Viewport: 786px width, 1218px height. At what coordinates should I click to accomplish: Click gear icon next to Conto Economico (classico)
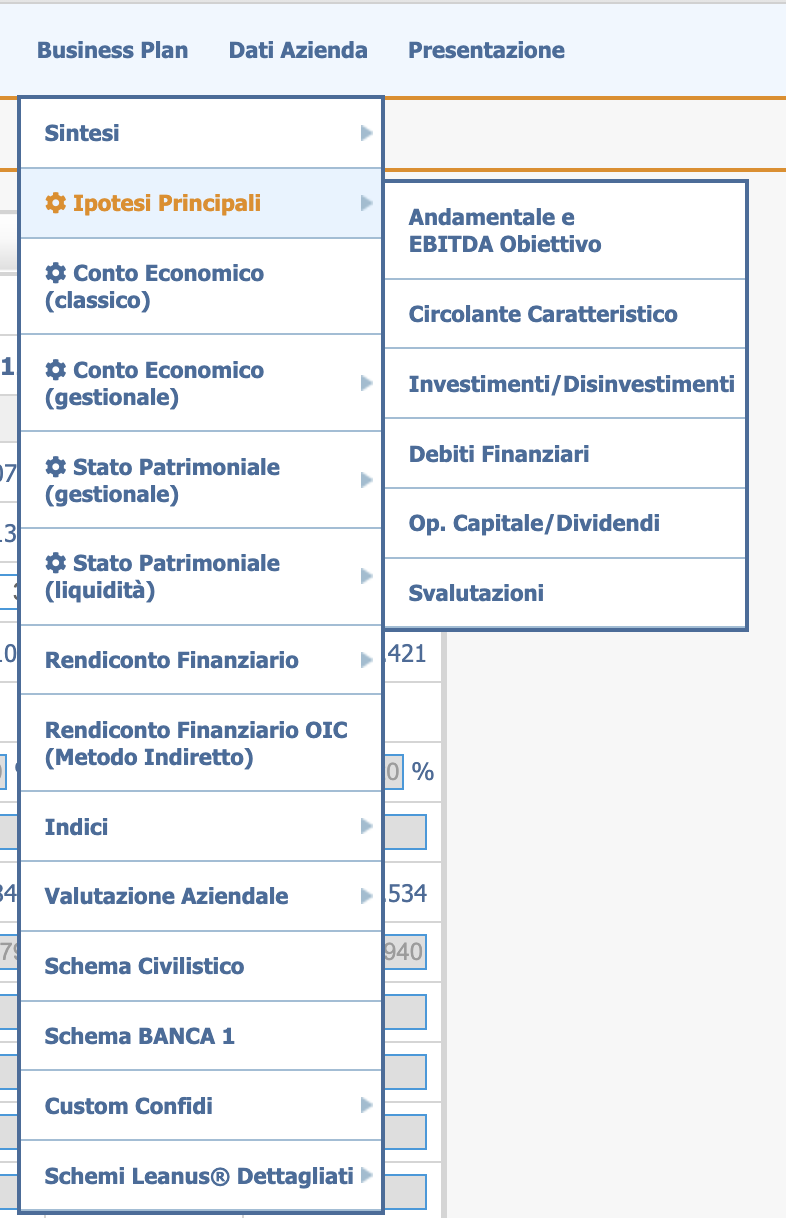[x=56, y=273]
